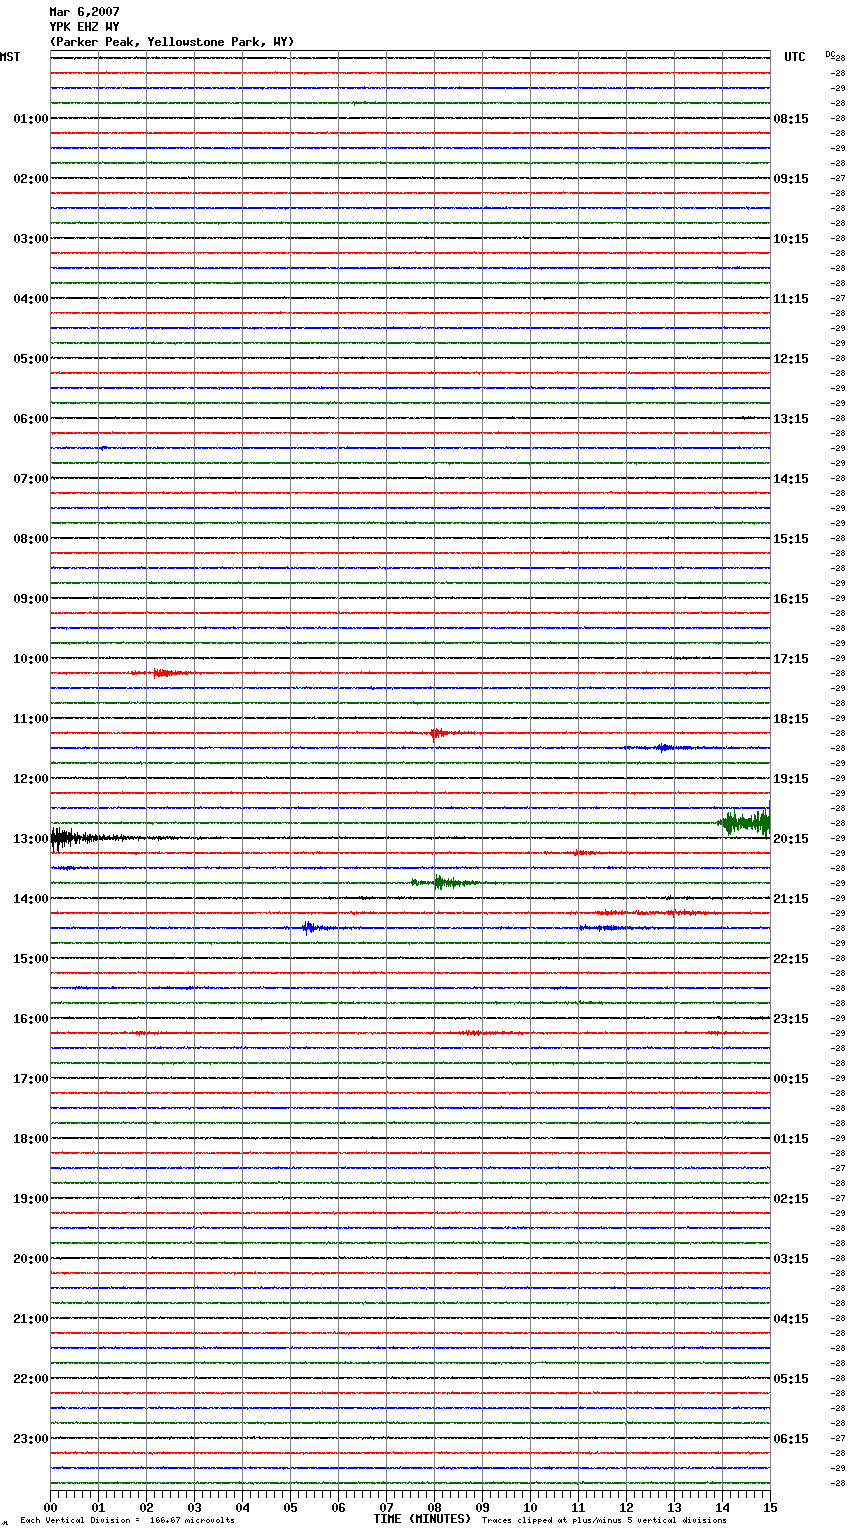Select the 09:00 MST time label

(x=31, y=599)
